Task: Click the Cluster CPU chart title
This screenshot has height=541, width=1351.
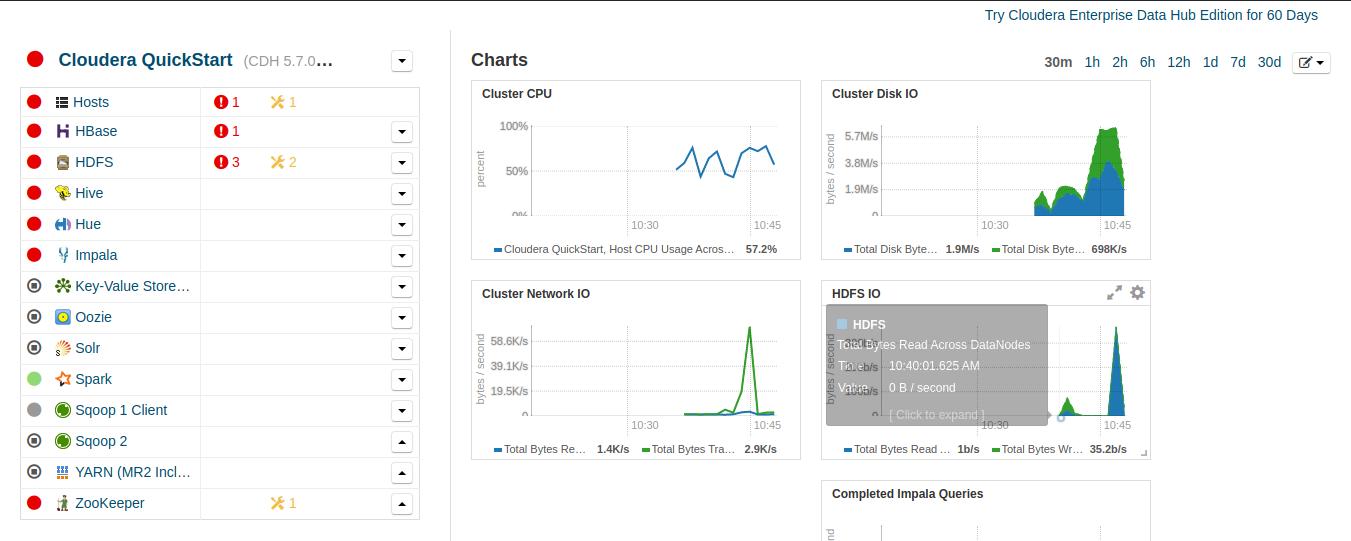Action: point(517,94)
